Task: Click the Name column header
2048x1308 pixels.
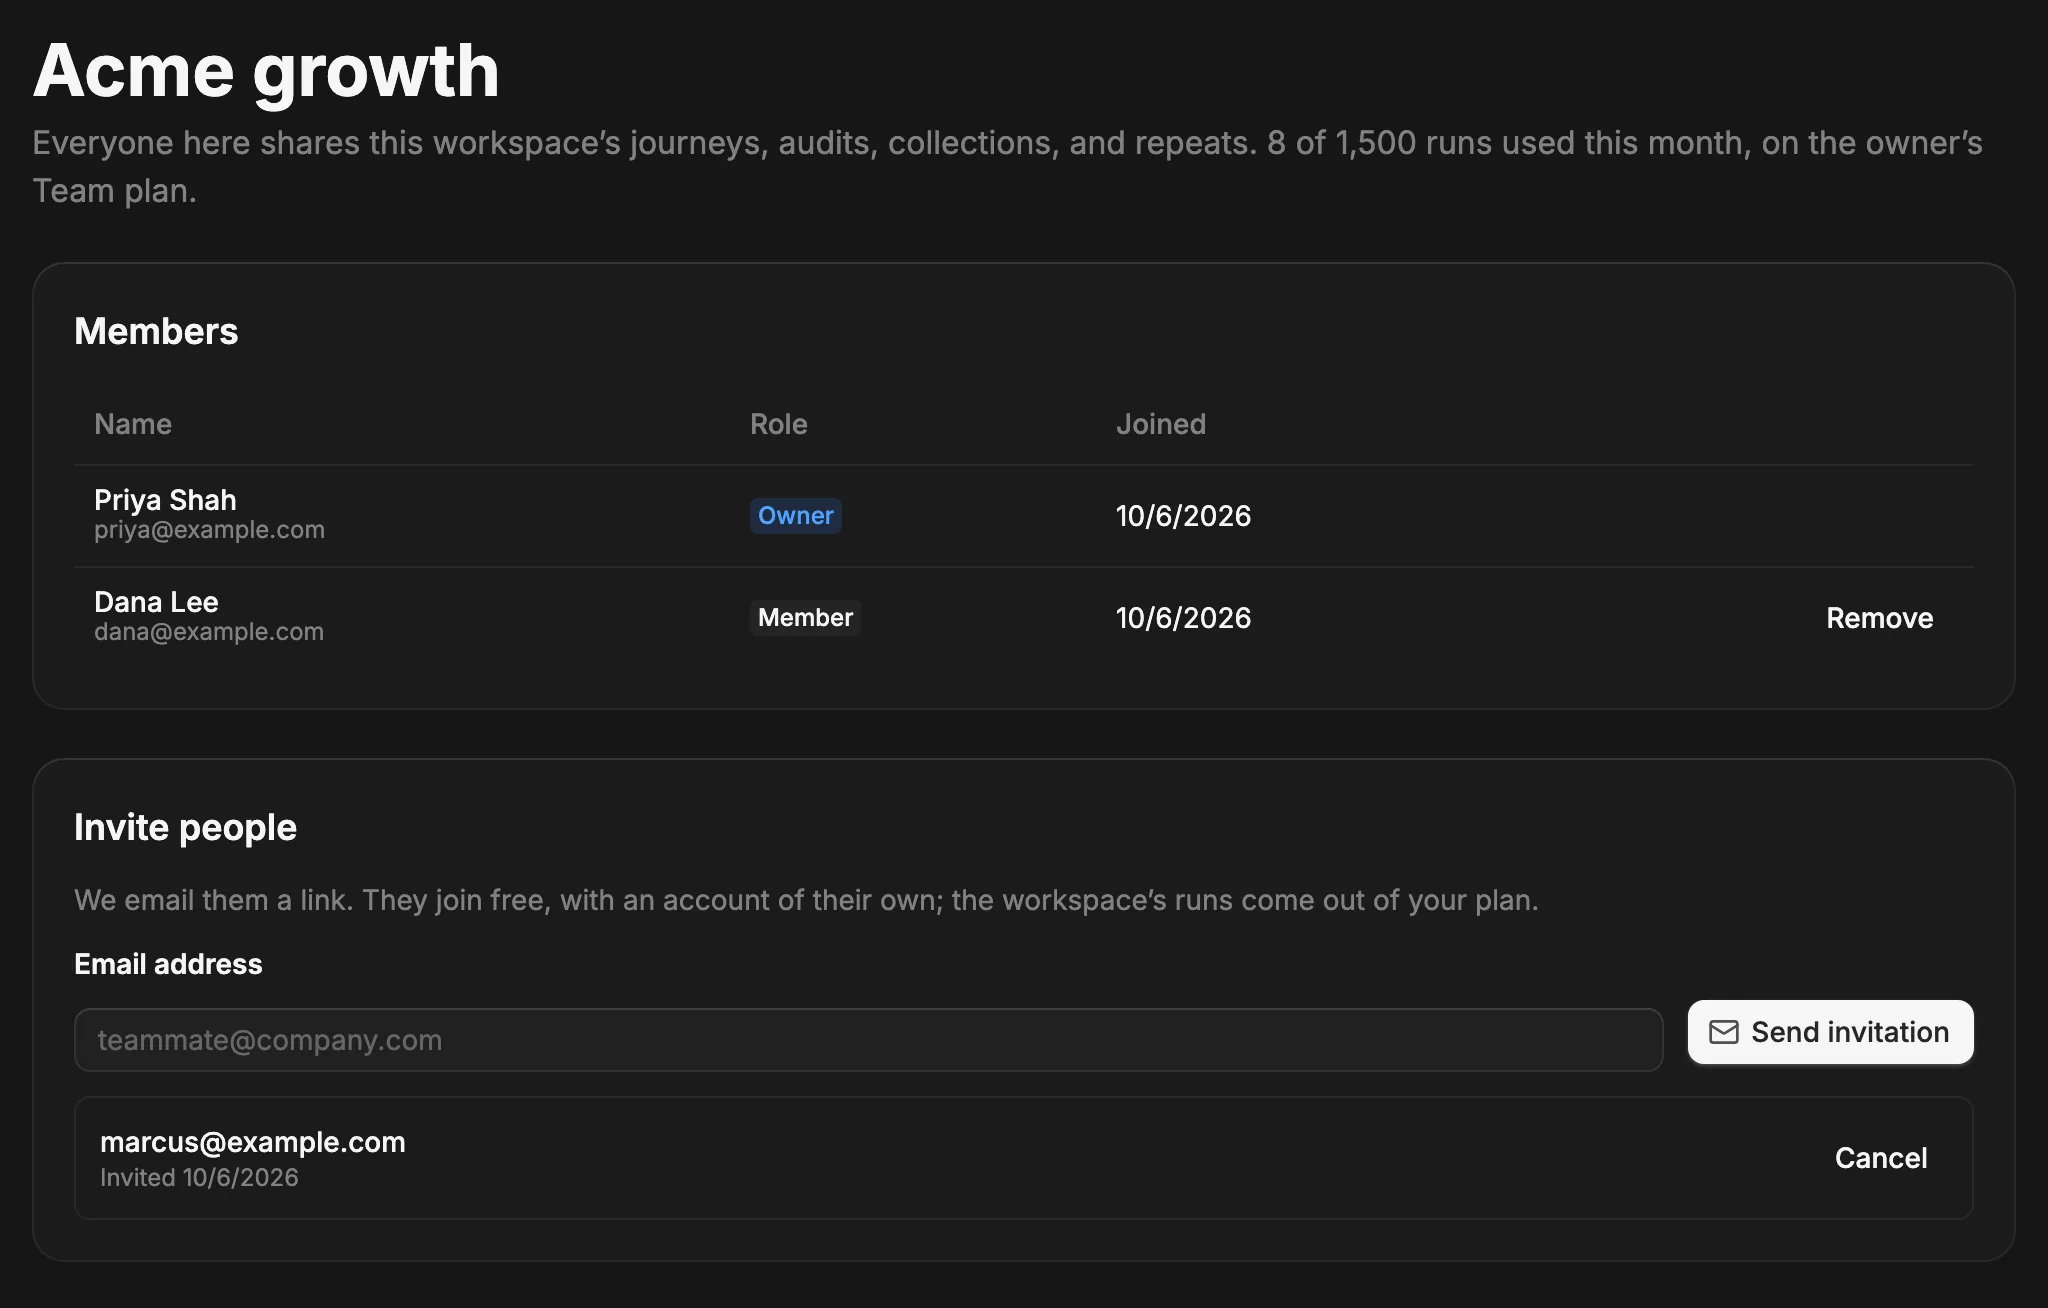Action: pyautogui.click(x=133, y=424)
